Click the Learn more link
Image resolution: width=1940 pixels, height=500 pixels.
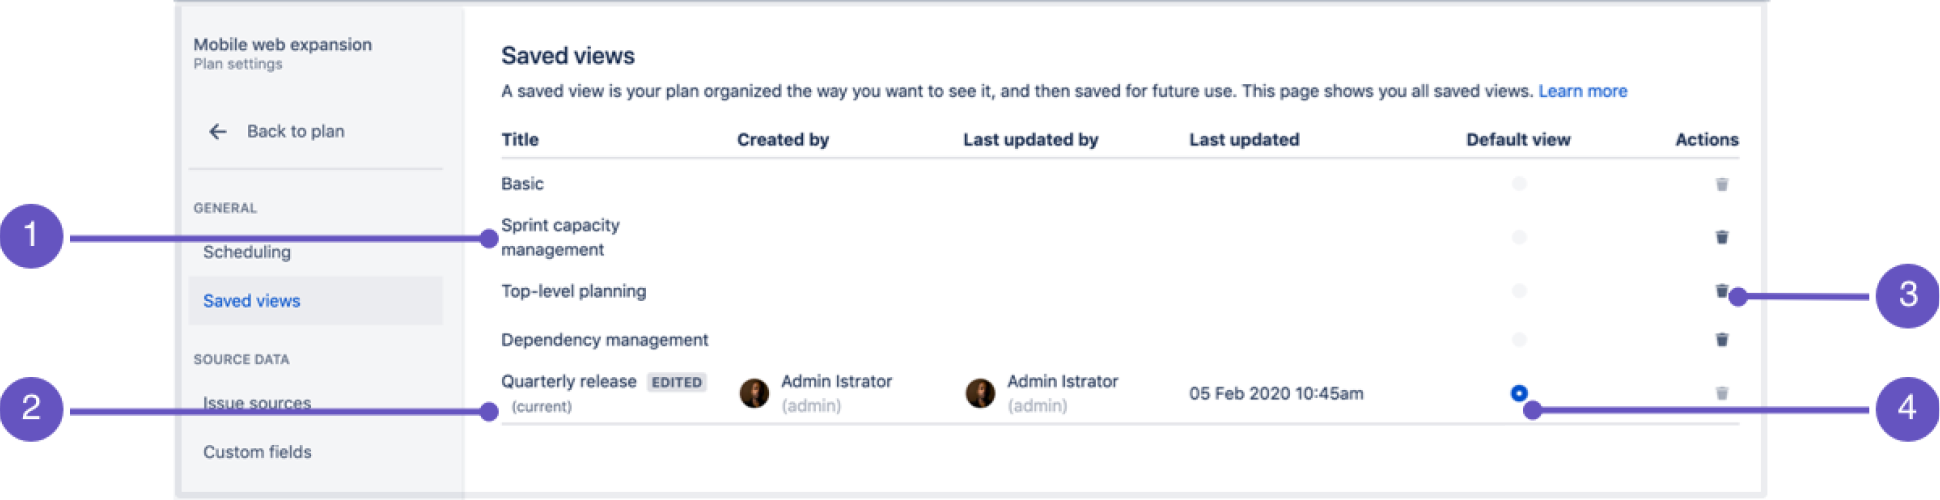pyautogui.click(x=1582, y=91)
